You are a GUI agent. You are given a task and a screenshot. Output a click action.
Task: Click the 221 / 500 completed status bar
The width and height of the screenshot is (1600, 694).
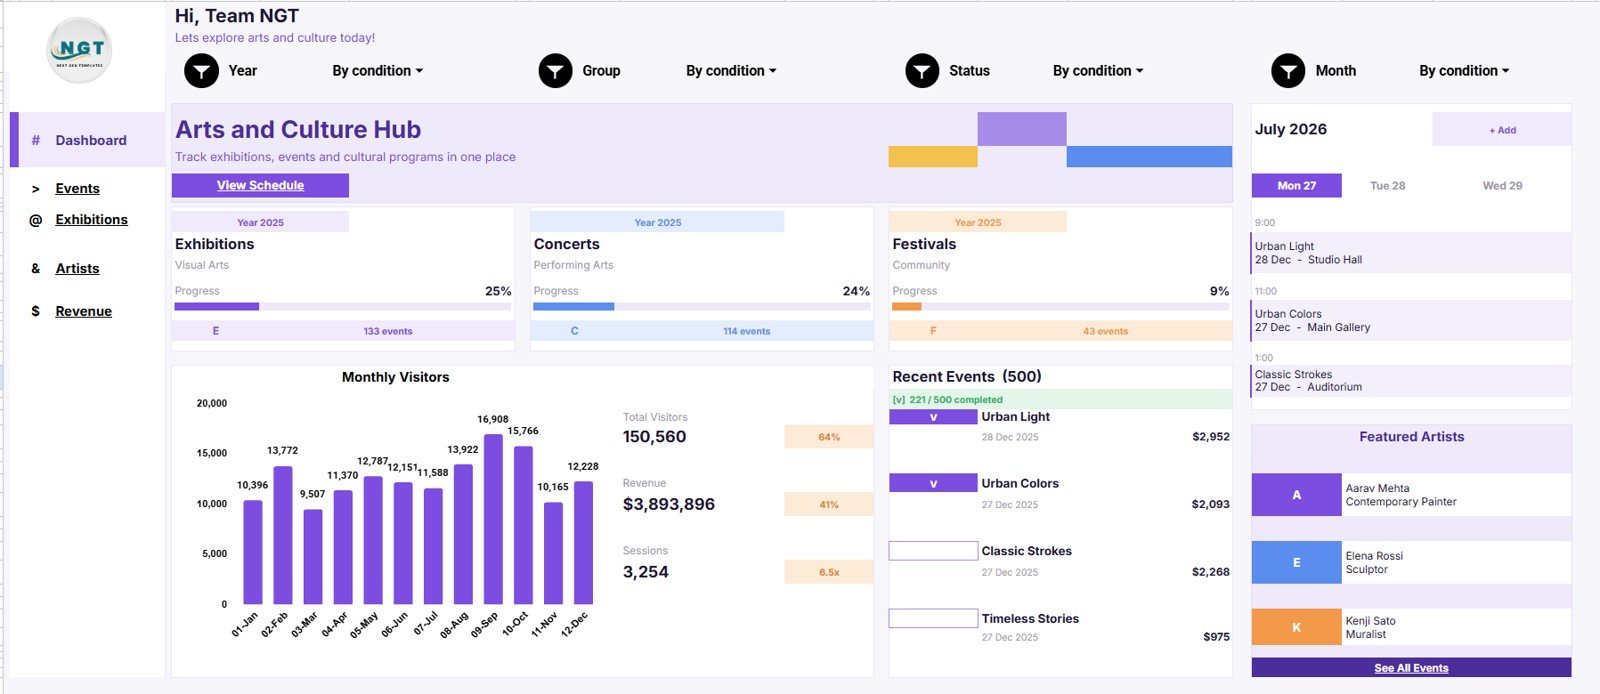pos(1060,399)
